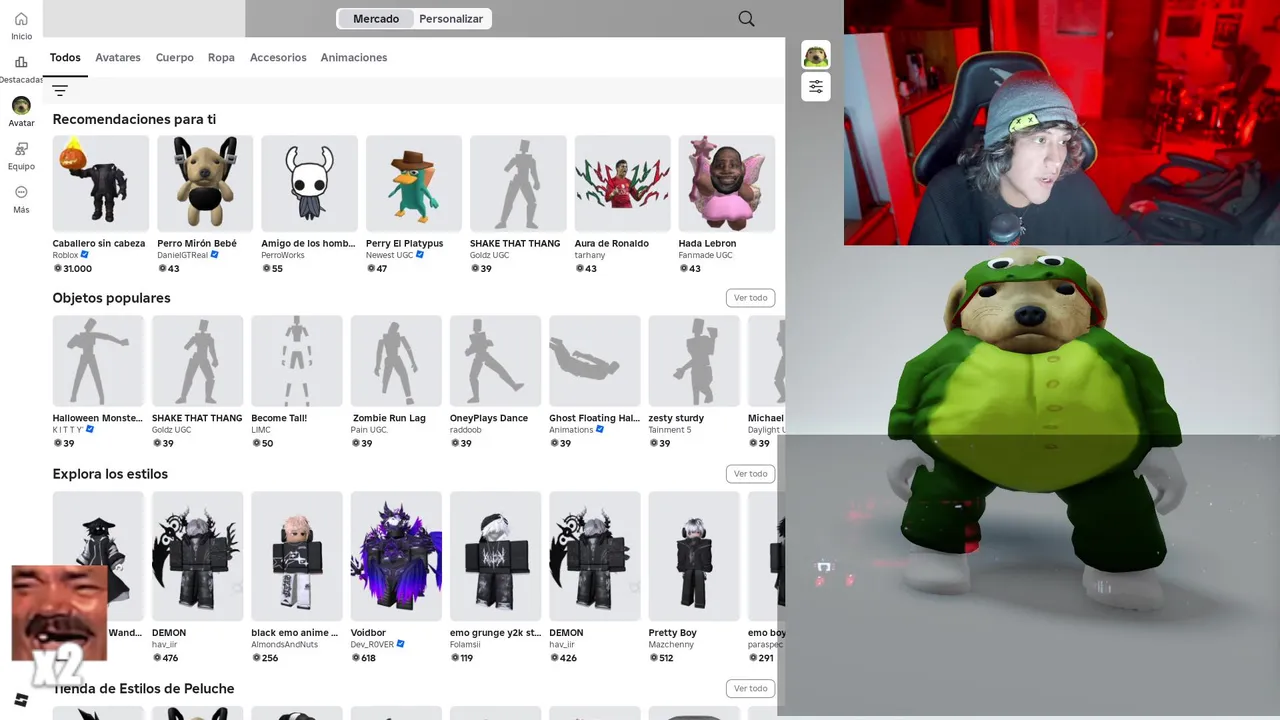Click creator link tarhany
Image resolution: width=1280 pixels, height=720 pixels.
click(x=590, y=255)
